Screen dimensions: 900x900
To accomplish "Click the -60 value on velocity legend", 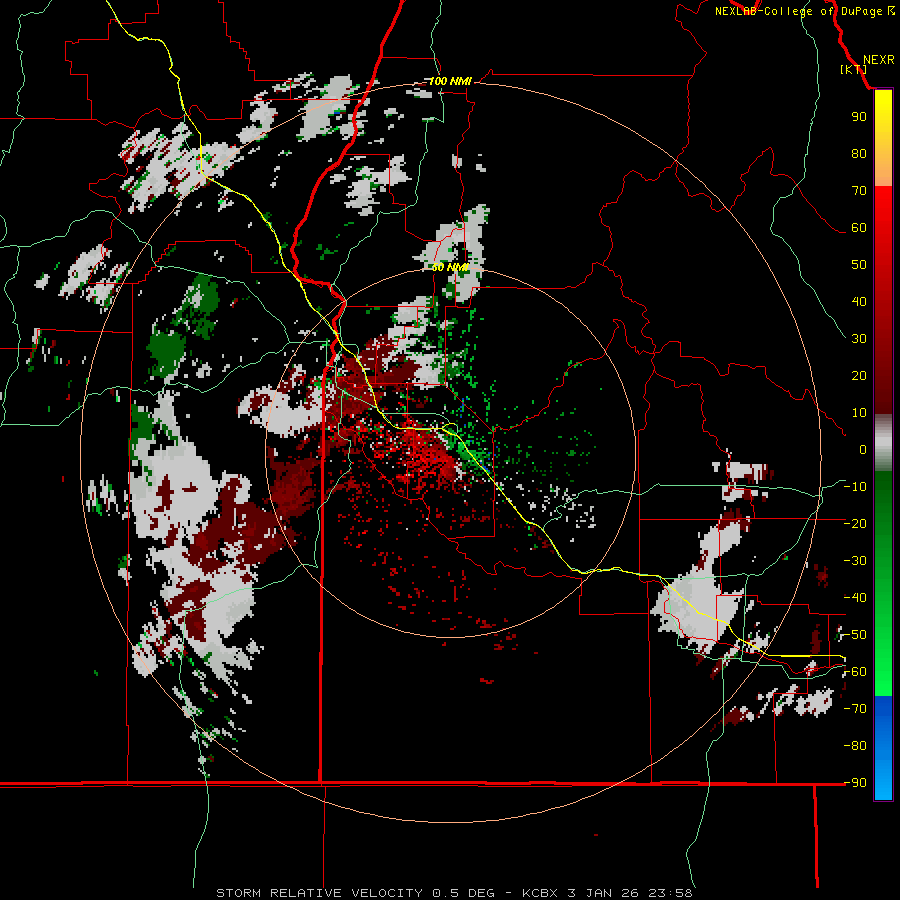I will coord(855,672).
